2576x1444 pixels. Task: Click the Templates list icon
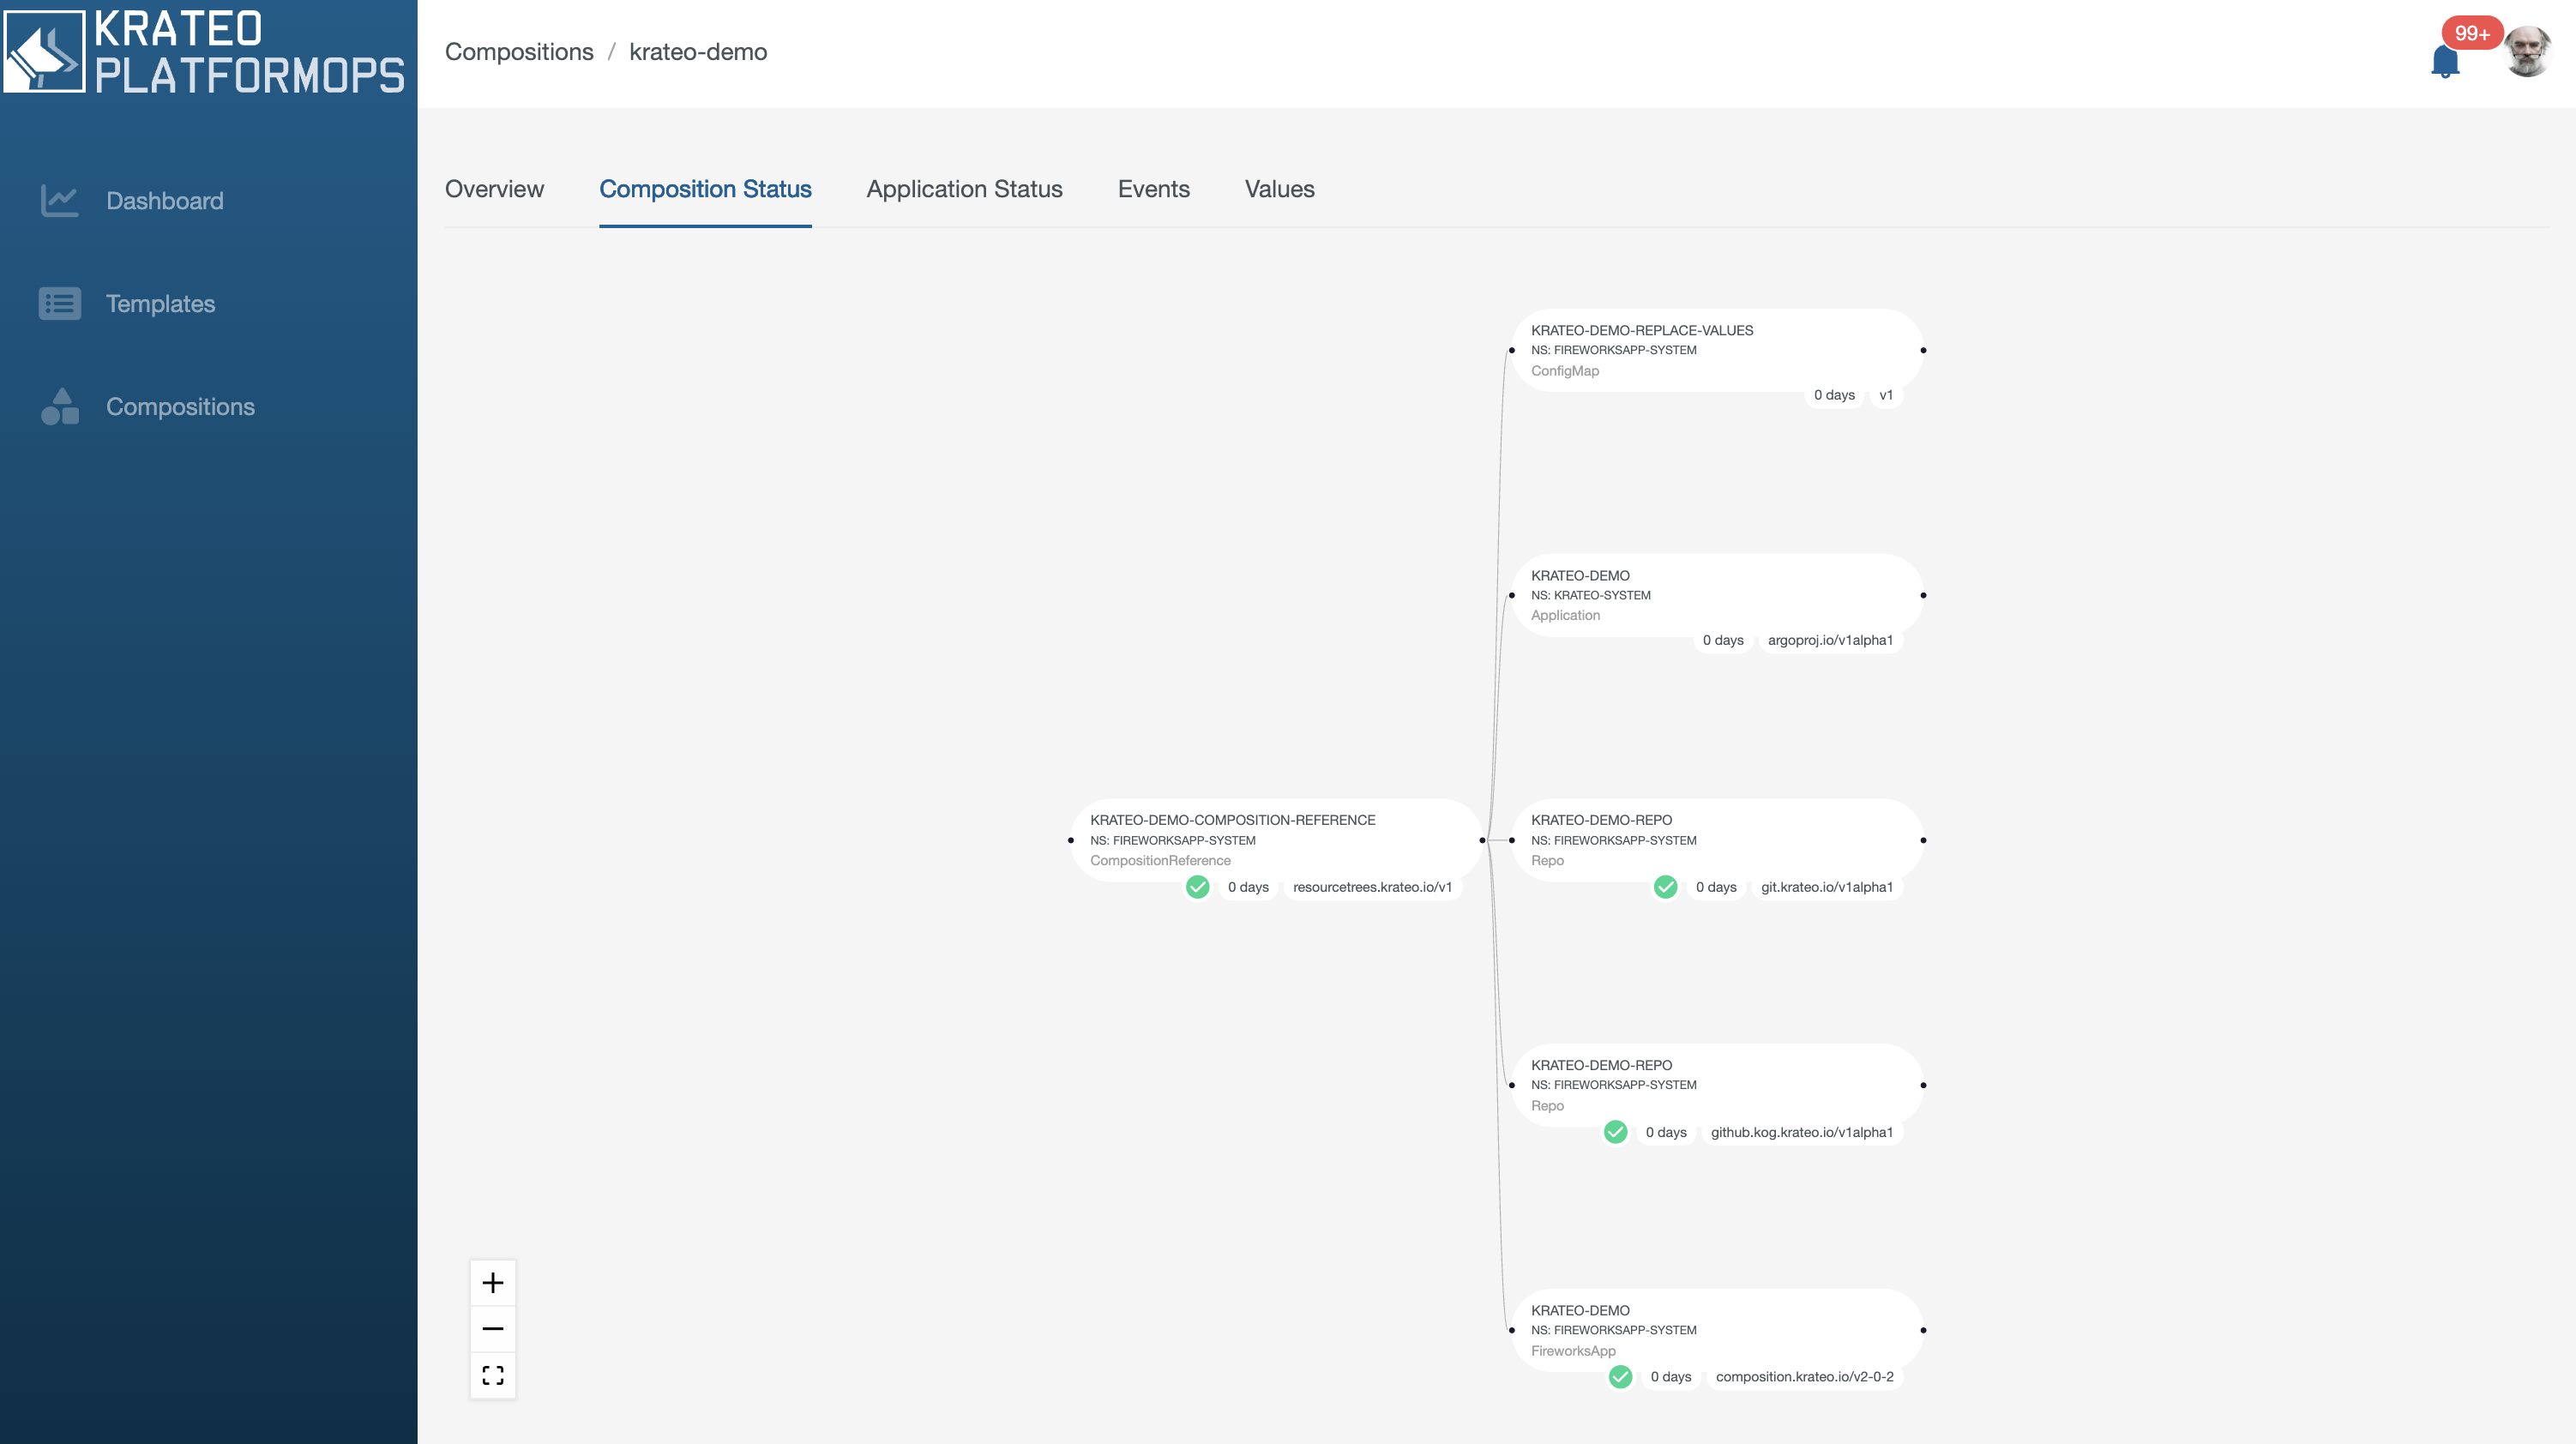tap(59, 303)
